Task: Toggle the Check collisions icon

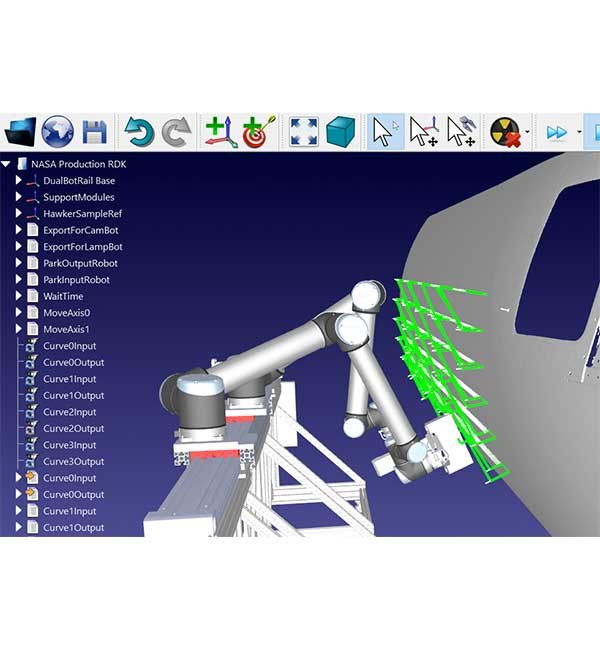Action: pyautogui.click(x=506, y=131)
